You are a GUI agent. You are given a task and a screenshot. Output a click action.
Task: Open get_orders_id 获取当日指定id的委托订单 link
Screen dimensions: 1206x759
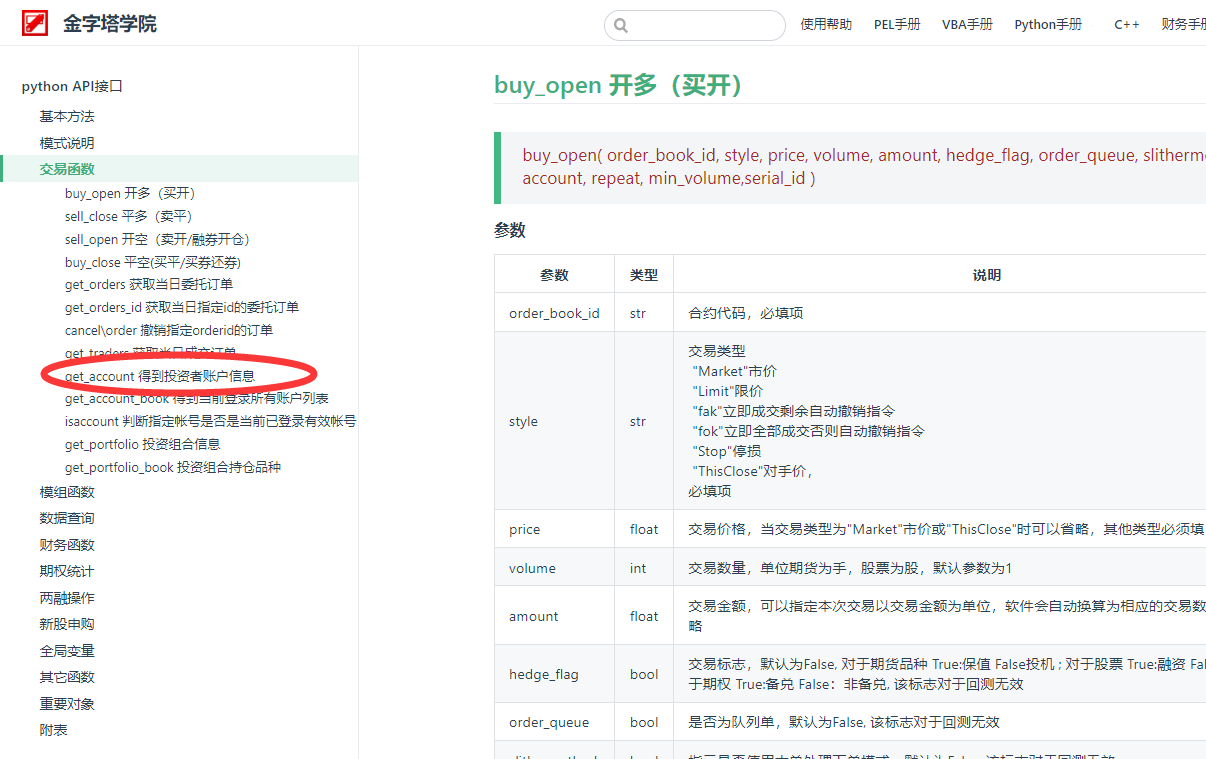click(x=182, y=308)
